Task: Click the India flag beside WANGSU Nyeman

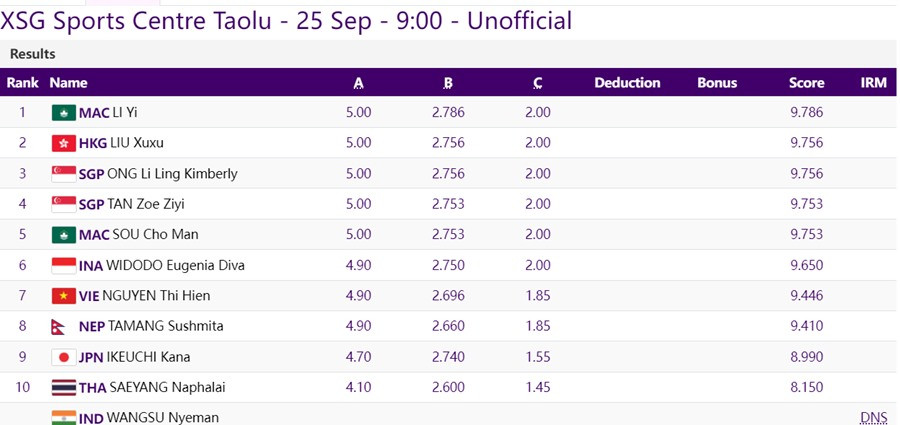Action: coord(64,417)
